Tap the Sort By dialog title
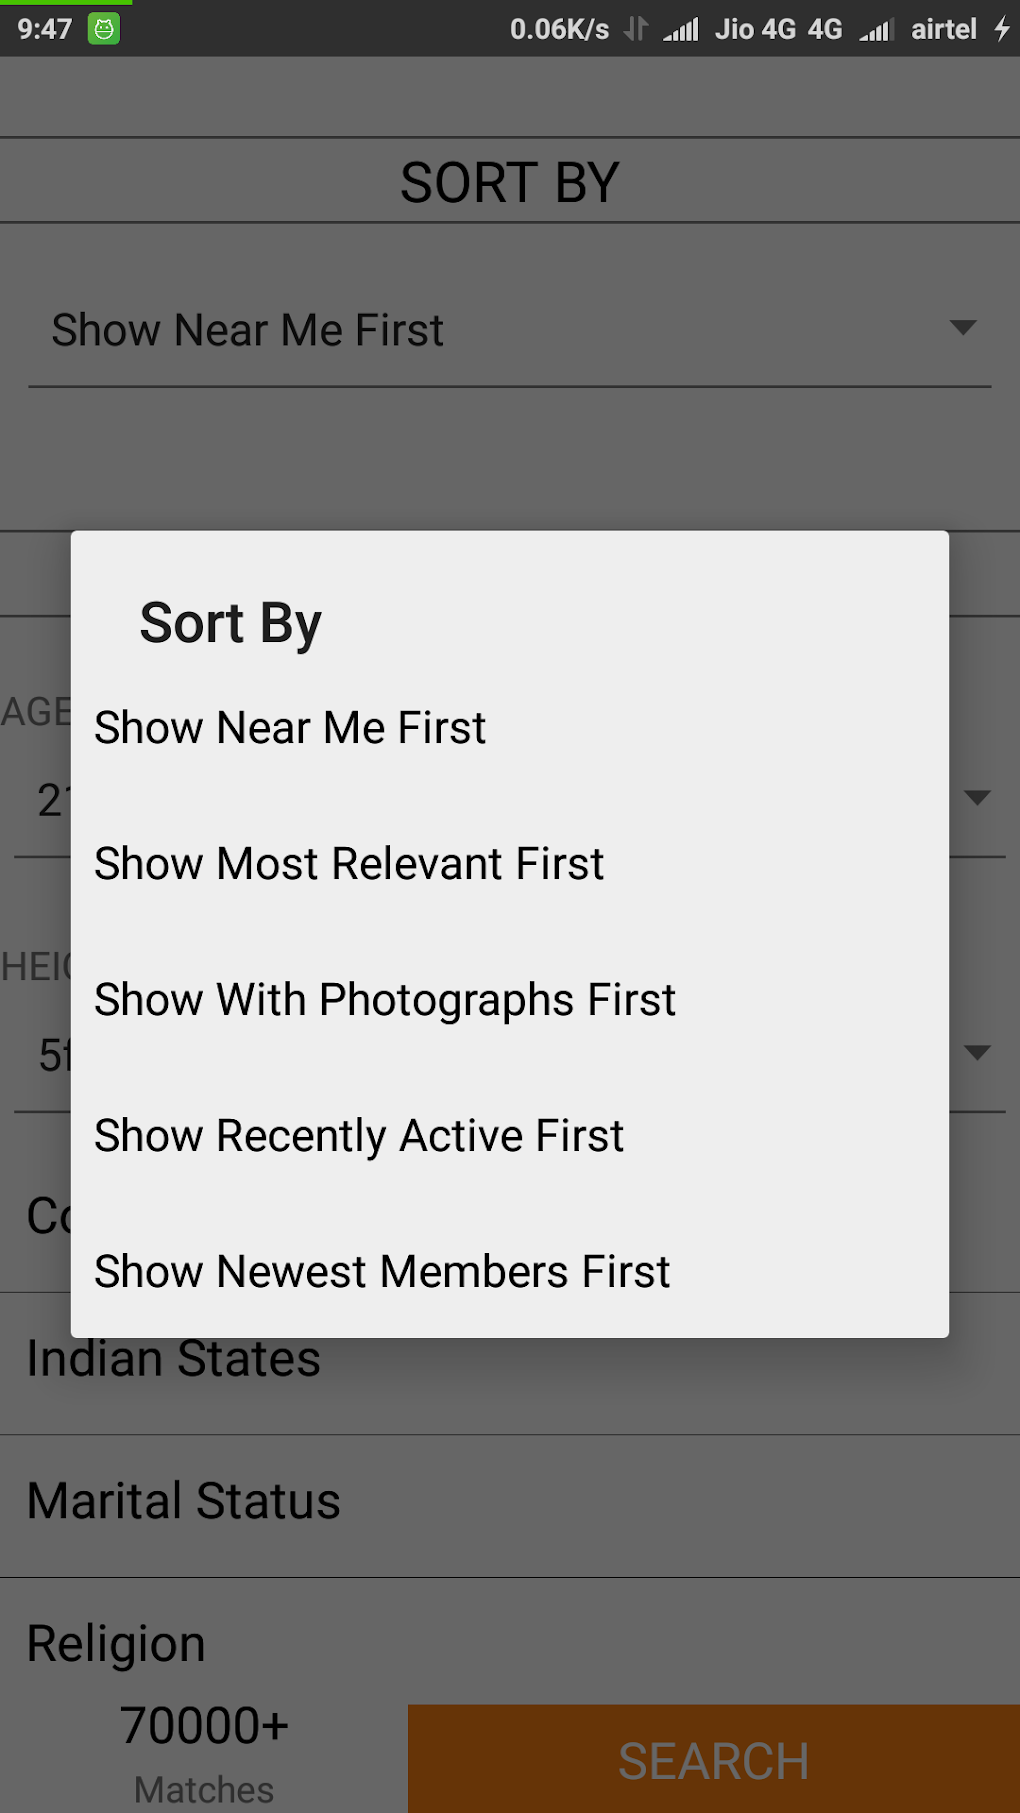 231,623
